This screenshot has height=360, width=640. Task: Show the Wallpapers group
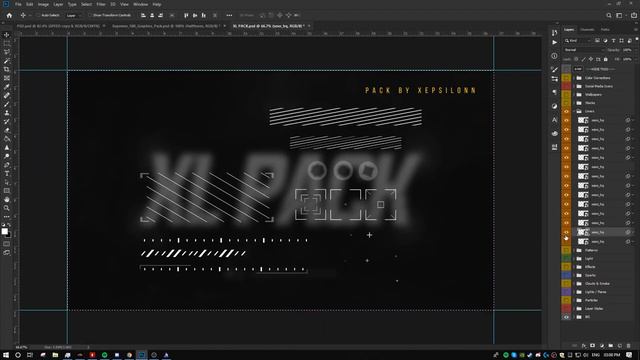pos(566,94)
